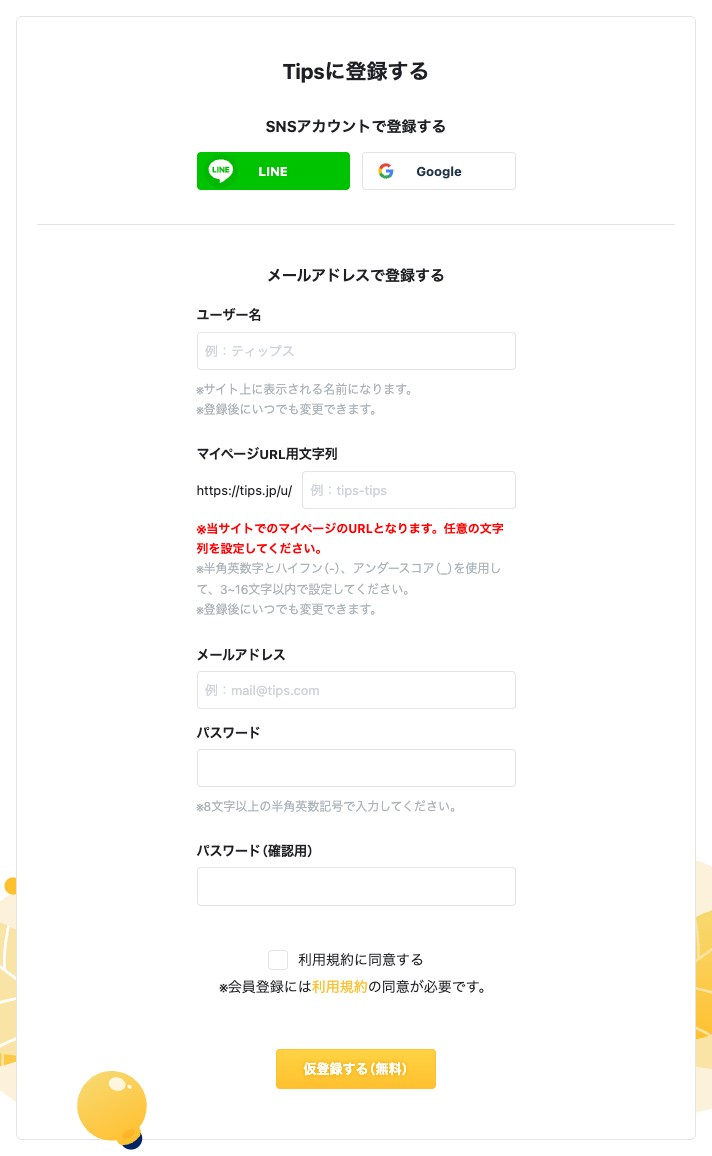
Task: Click the Google G logo icon
Action: pos(386,171)
